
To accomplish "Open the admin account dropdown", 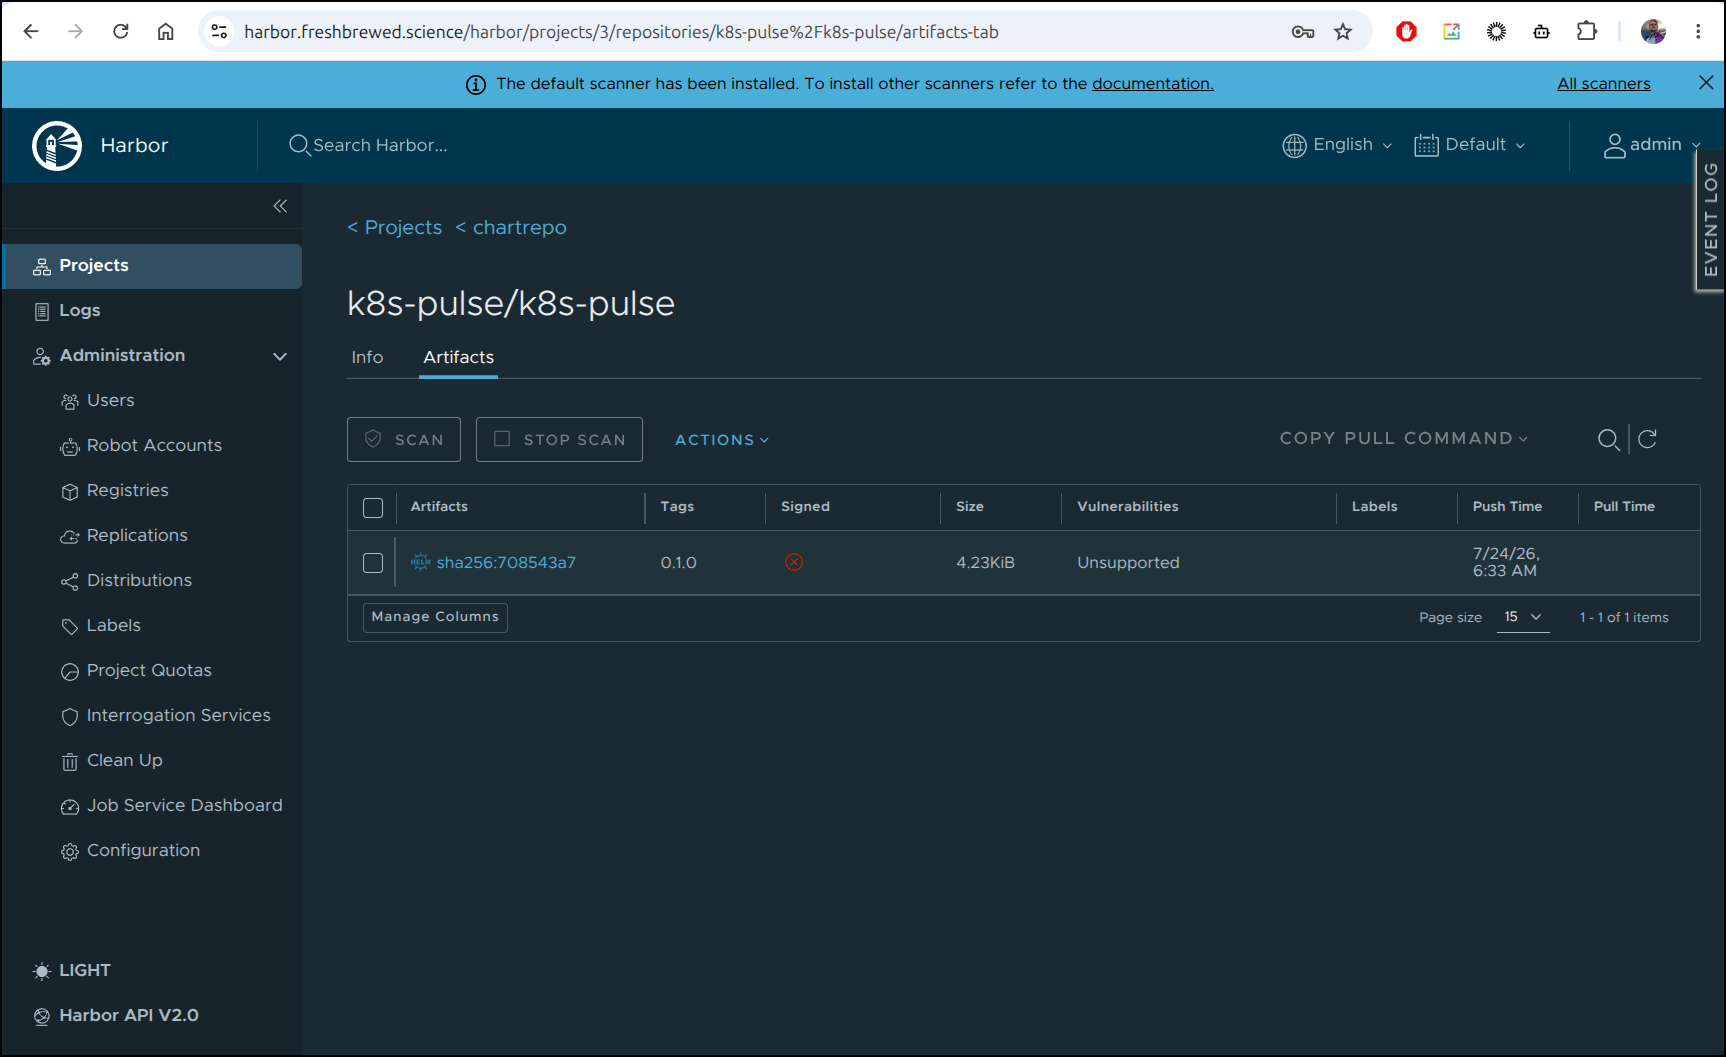I will click(x=1652, y=146).
